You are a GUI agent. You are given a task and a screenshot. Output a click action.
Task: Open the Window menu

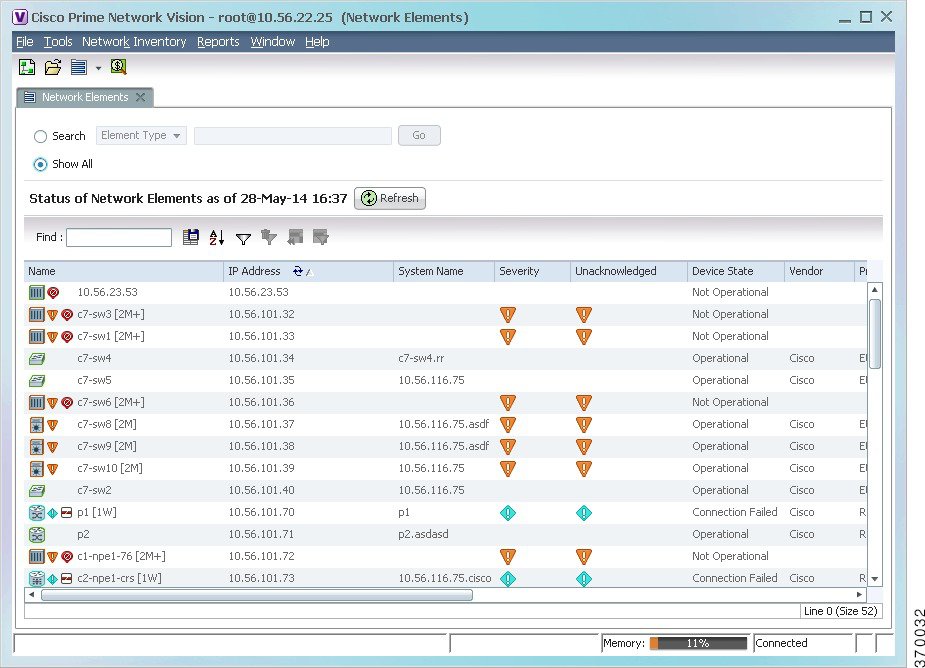pyautogui.click(x=273, y=42)
